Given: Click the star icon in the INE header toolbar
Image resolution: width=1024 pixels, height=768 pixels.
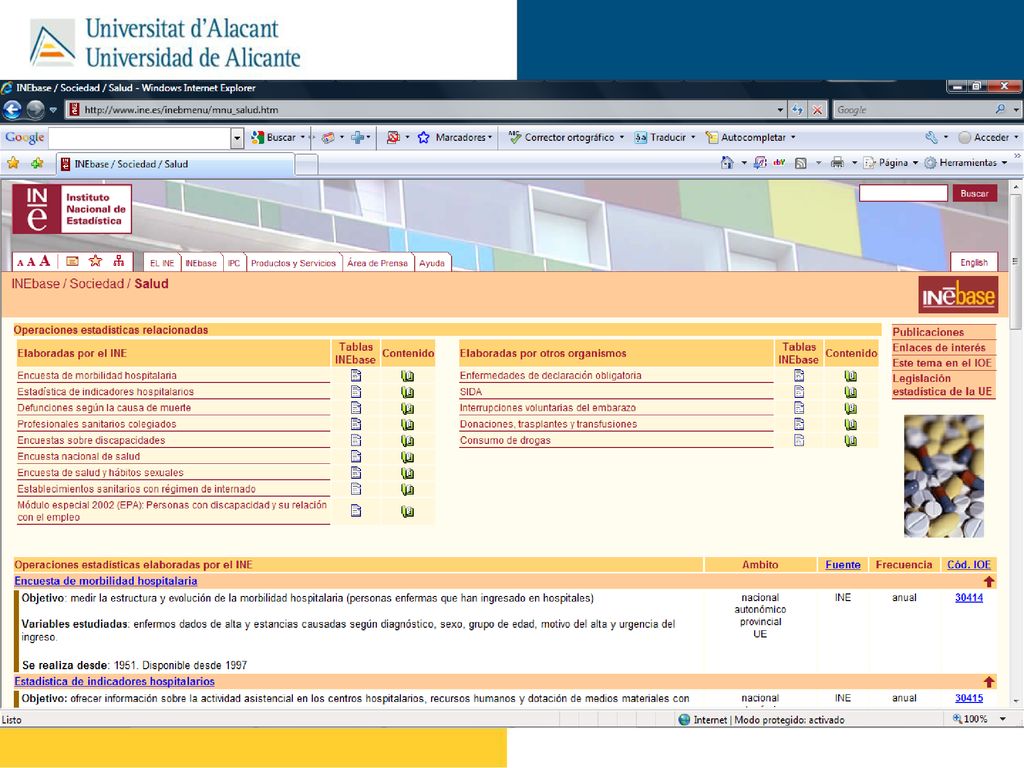Looking at the screenshot, I should point(95,261).
